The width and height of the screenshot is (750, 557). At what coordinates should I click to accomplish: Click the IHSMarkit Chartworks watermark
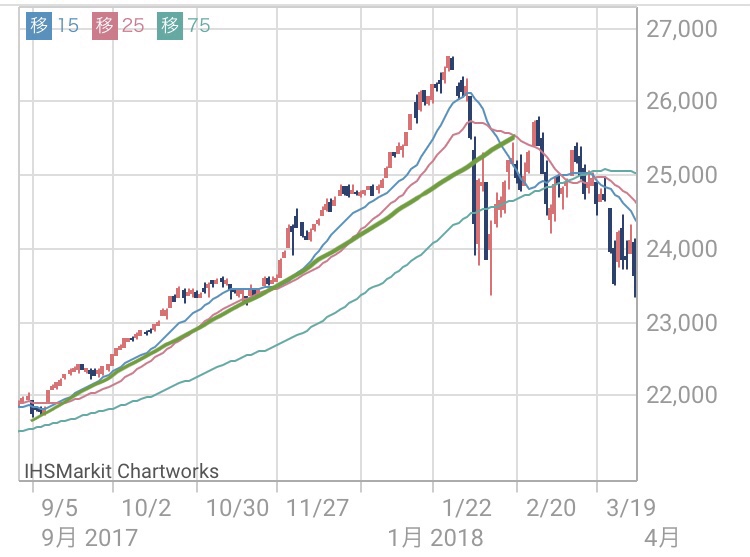(121, 470)
